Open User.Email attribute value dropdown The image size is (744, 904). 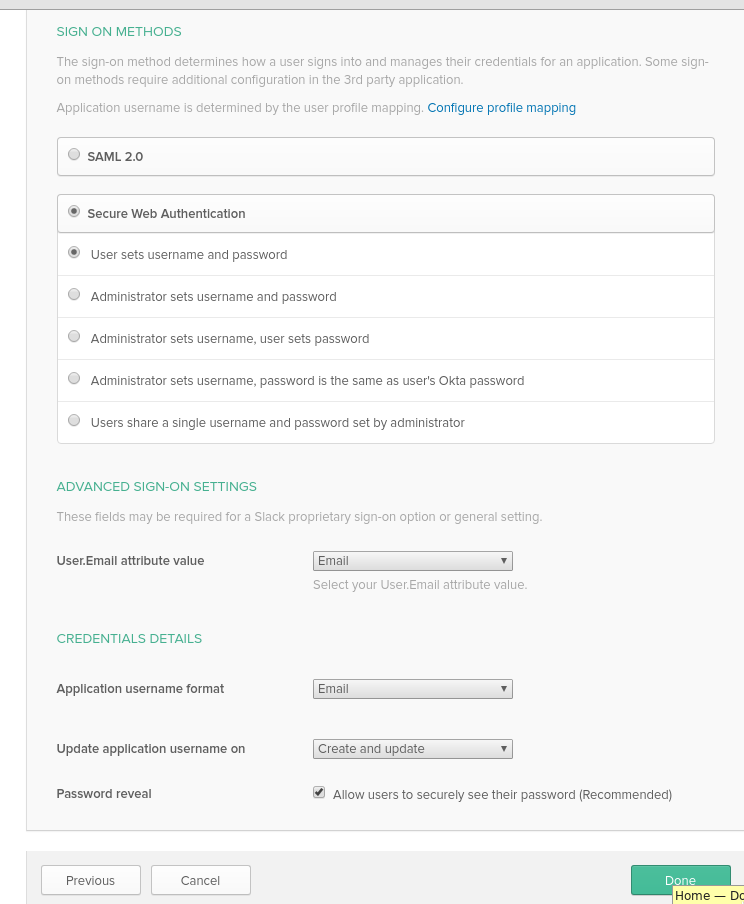point(412,561)
